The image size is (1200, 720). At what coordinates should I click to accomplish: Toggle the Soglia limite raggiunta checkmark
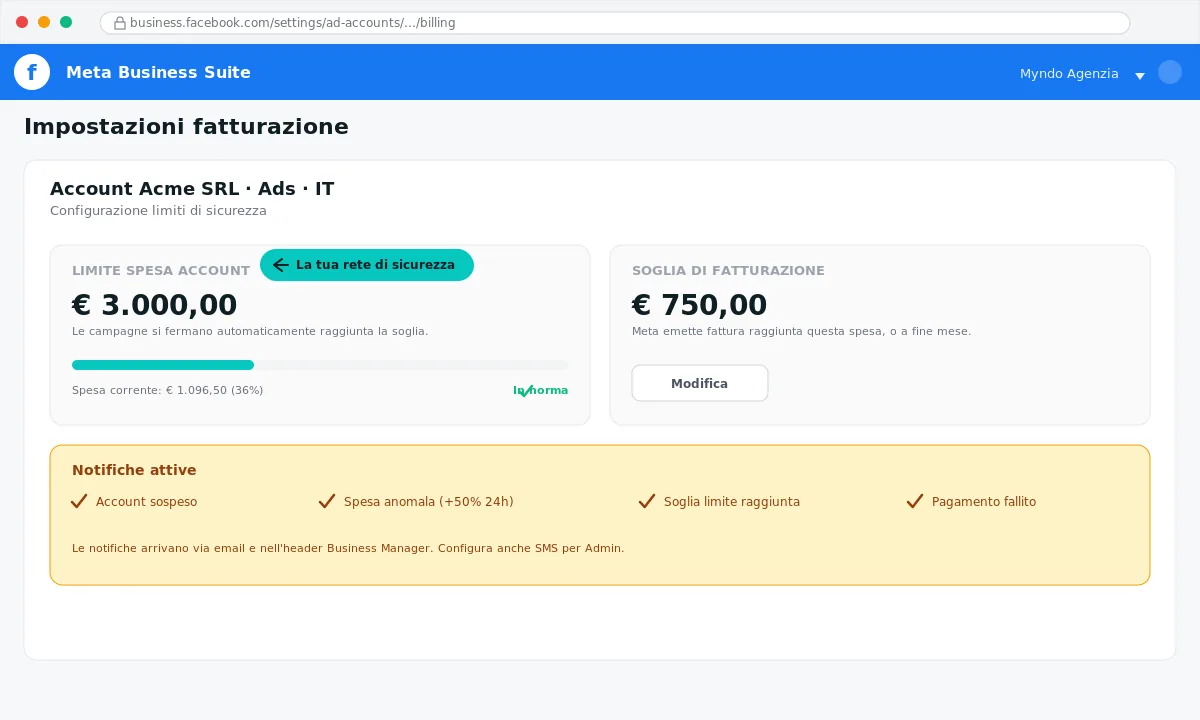point(646,501)
